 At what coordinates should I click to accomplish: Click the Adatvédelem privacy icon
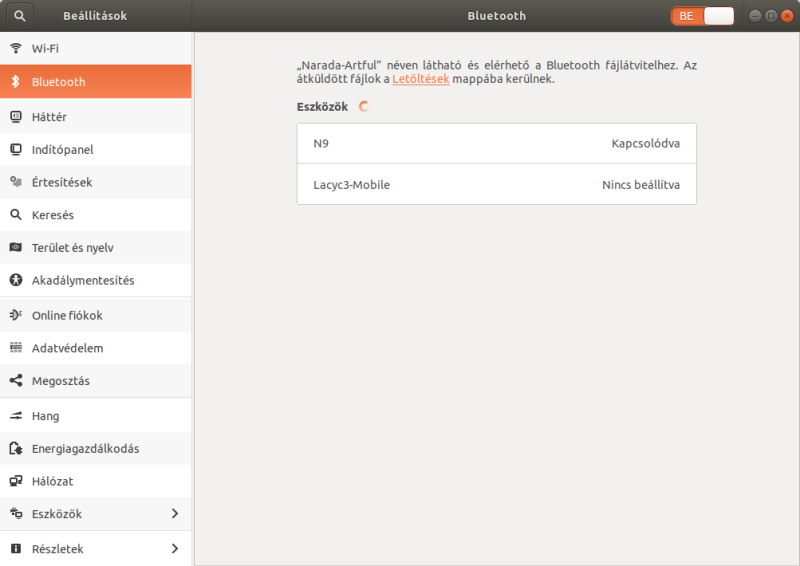pyautogui.click(x=16, y=348)
